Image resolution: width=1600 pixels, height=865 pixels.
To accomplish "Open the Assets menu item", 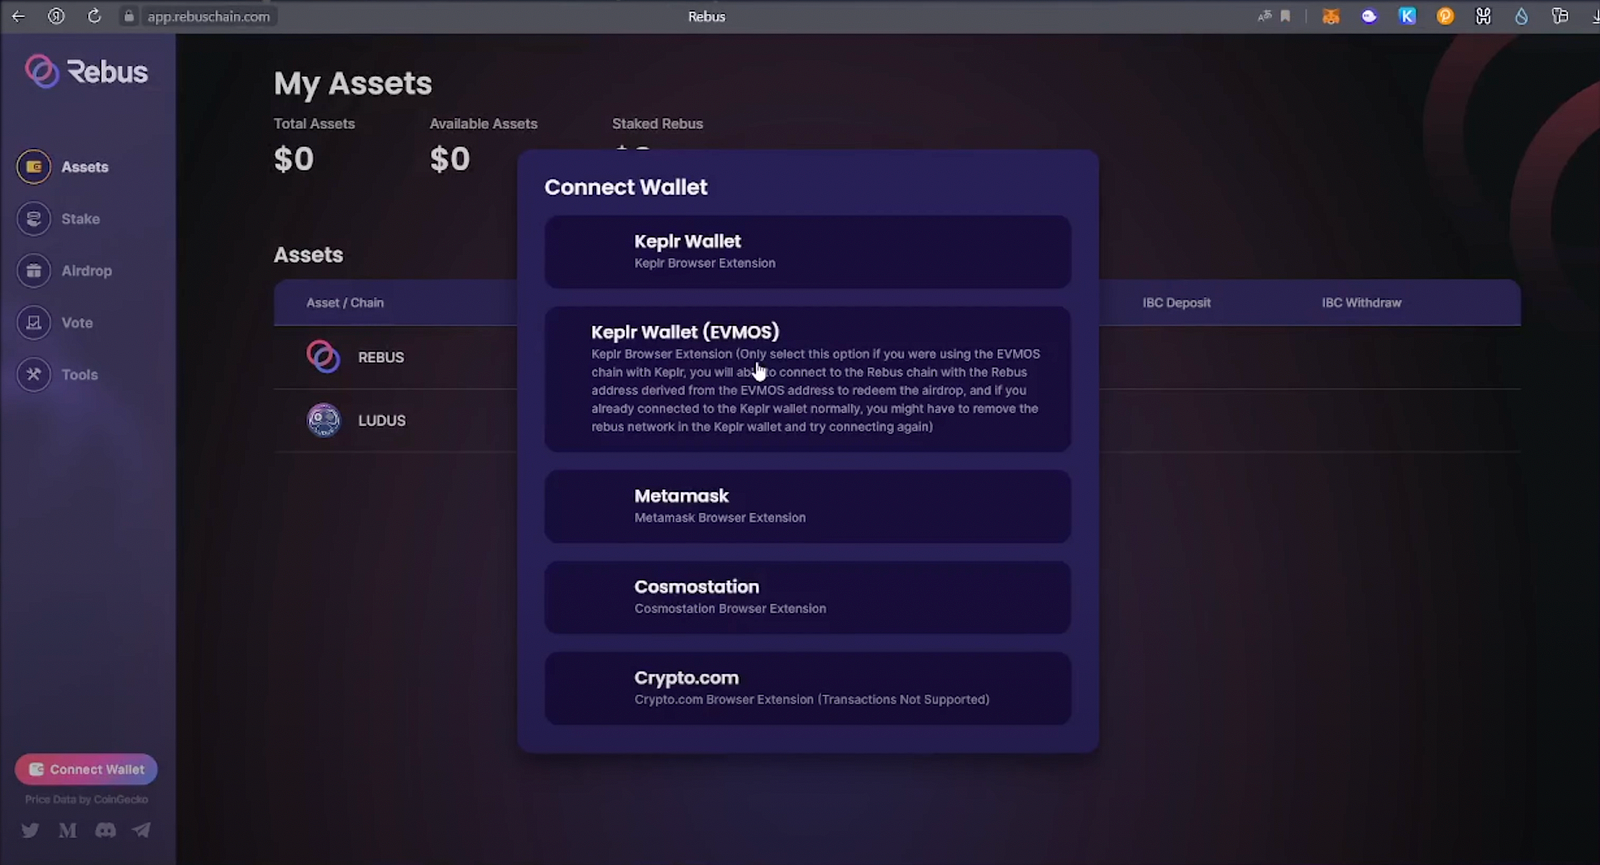I will point(85,167).
